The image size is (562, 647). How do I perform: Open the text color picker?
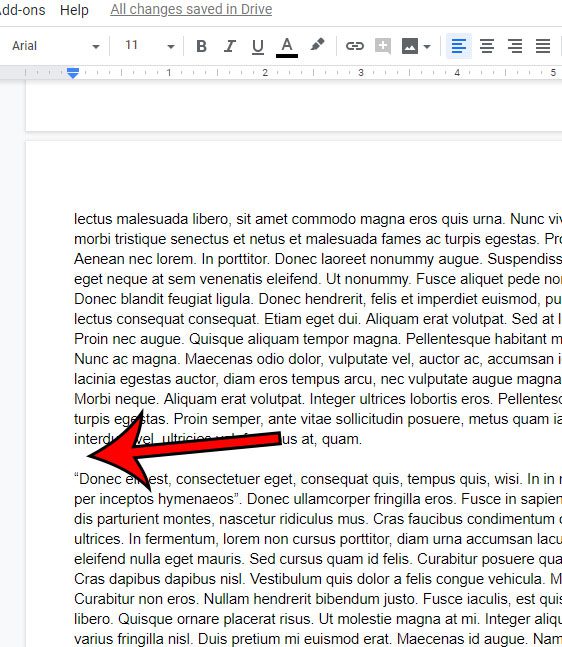click(287, 46)
